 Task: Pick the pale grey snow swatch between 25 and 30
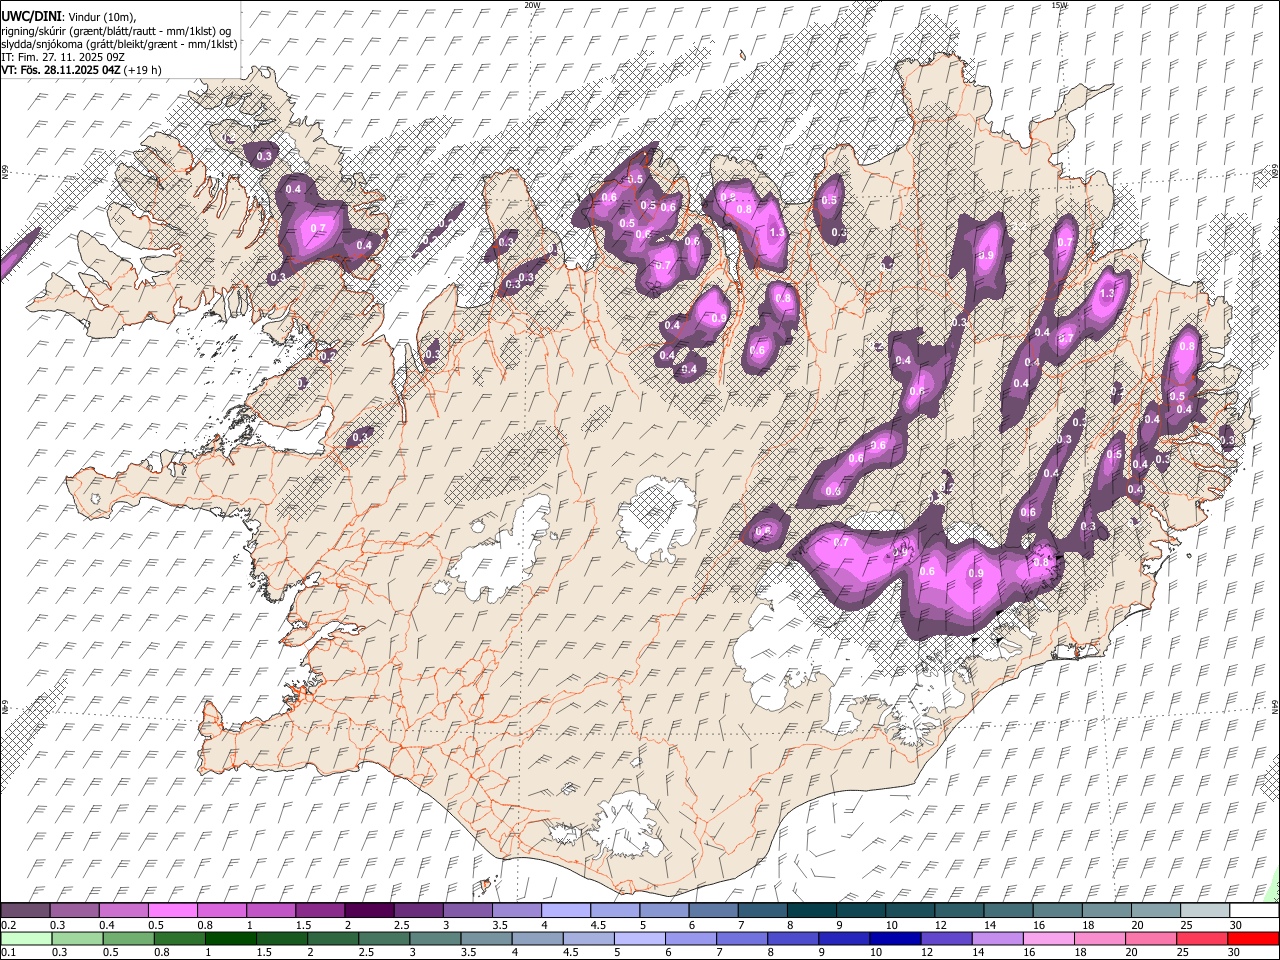(x=1204, y=911)
